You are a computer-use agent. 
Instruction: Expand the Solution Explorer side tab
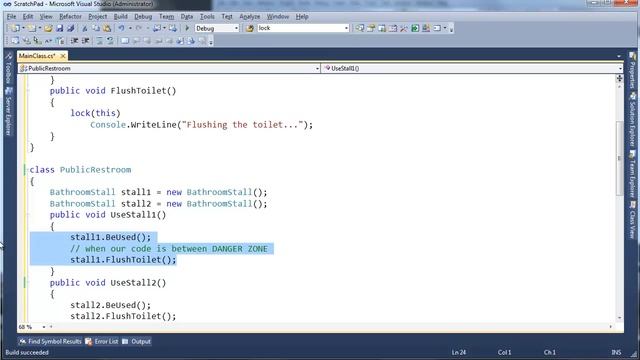[632, 120]
